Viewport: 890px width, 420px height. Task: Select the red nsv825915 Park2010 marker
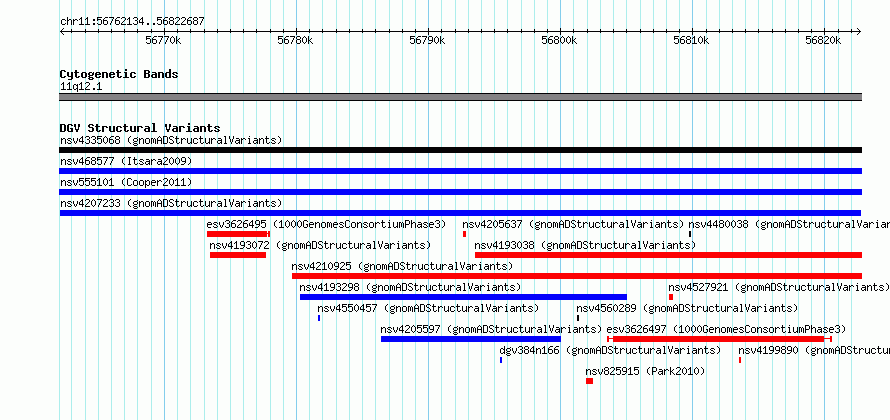click(589, 381)
